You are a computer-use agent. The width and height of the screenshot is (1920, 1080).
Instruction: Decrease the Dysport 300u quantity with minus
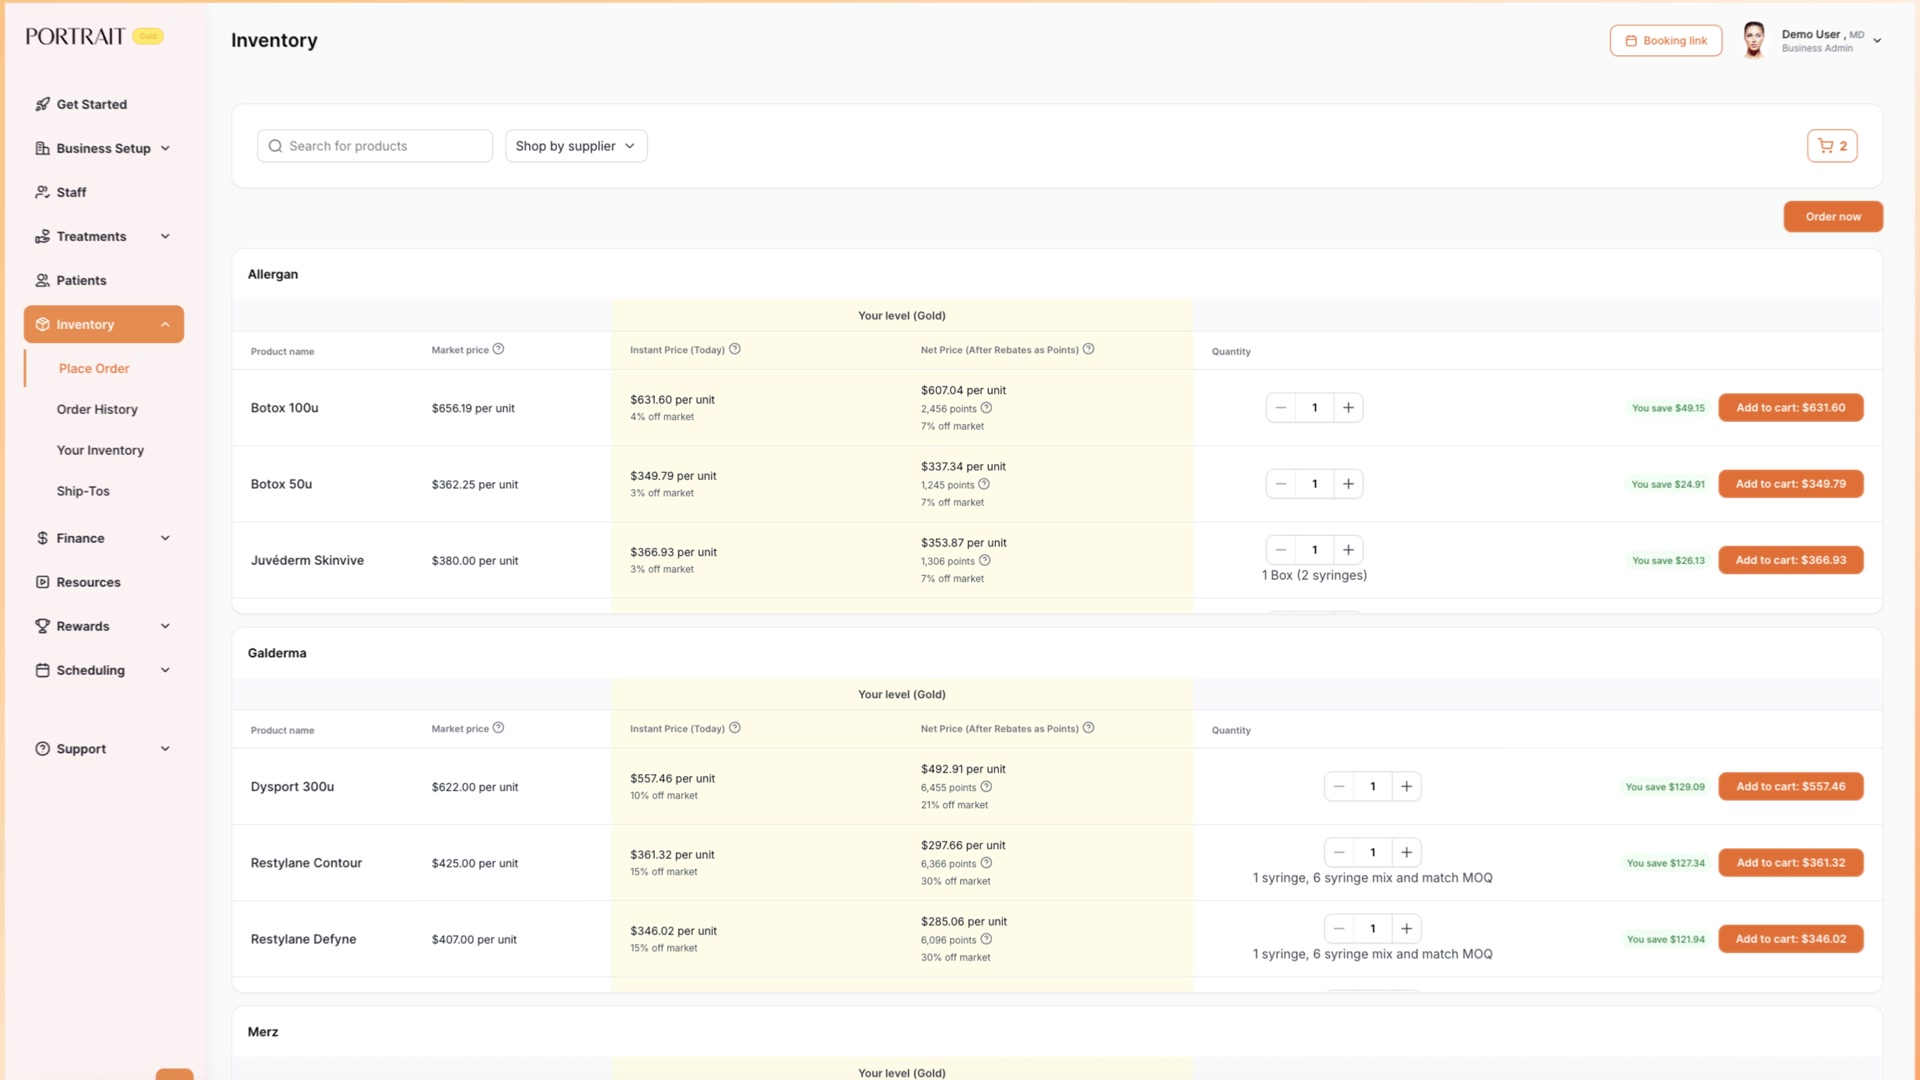point(1339,787)
